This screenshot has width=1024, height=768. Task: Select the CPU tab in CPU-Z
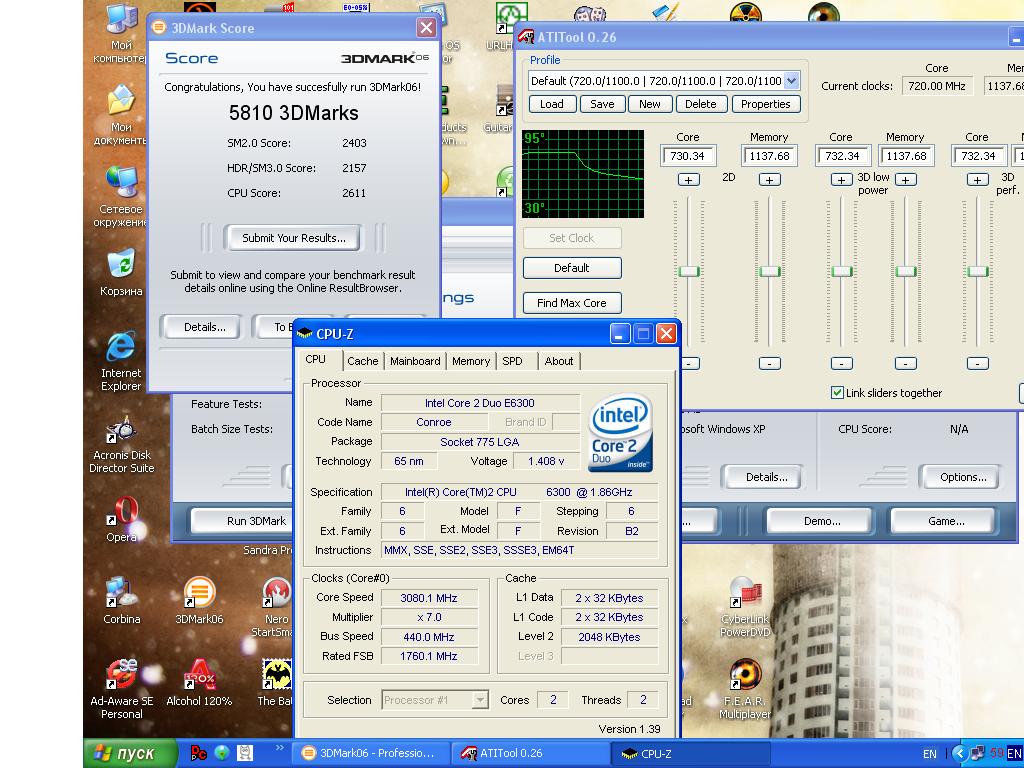(x=315, y=359)
